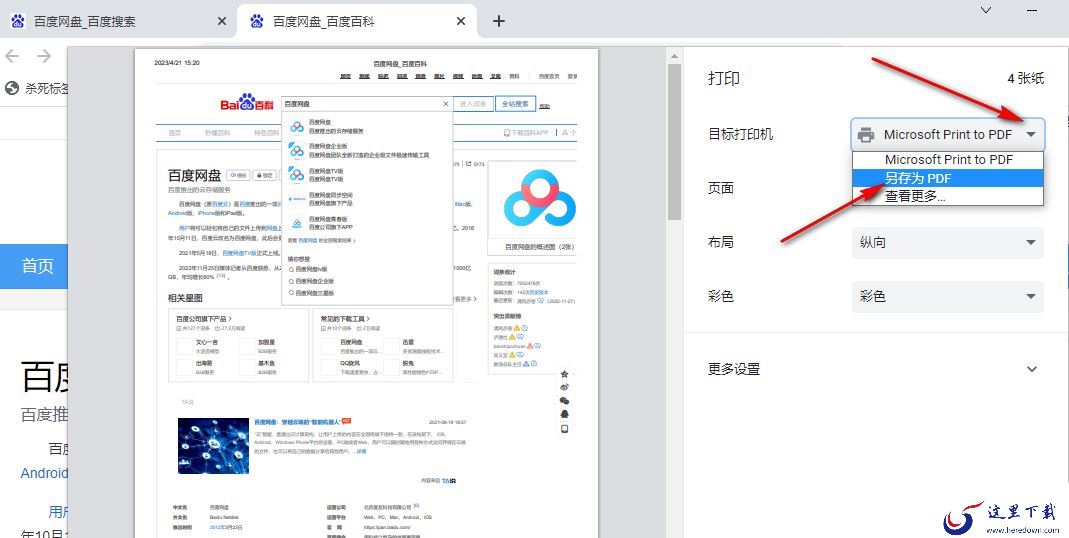Image resolution: width=1069 pixels, height=538 pixels.
Task: Click the print preview scrollbar
Action: point(674,142)
